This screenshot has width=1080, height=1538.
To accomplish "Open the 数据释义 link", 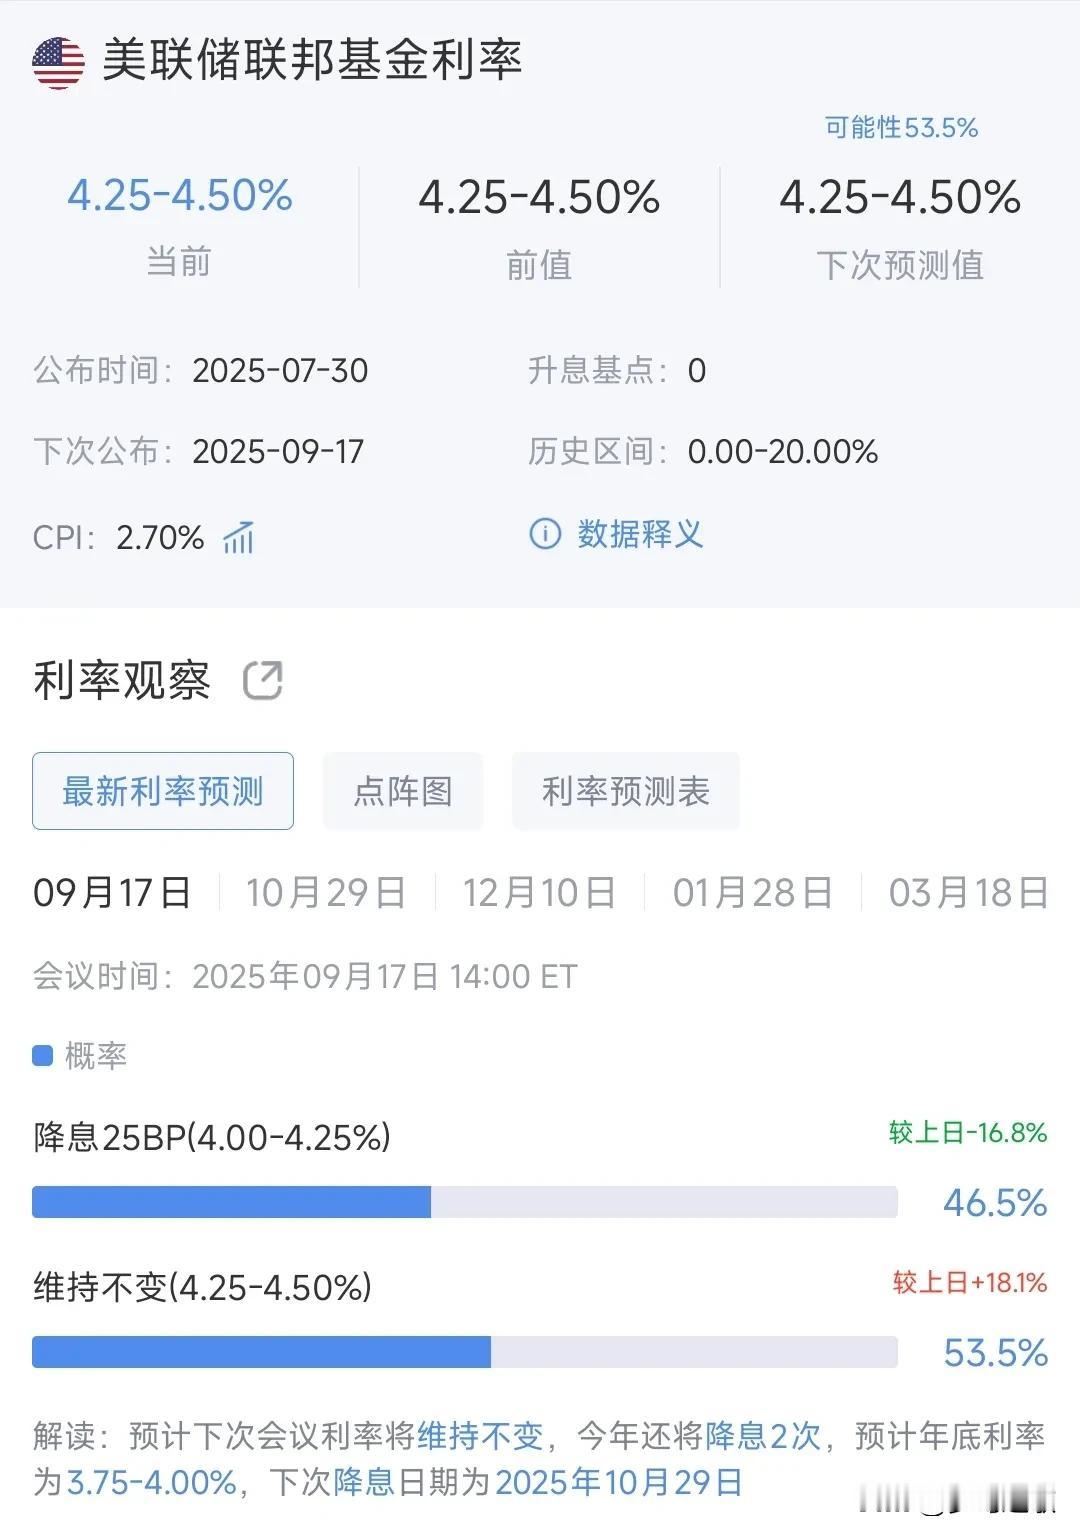I will pos(640,534).
